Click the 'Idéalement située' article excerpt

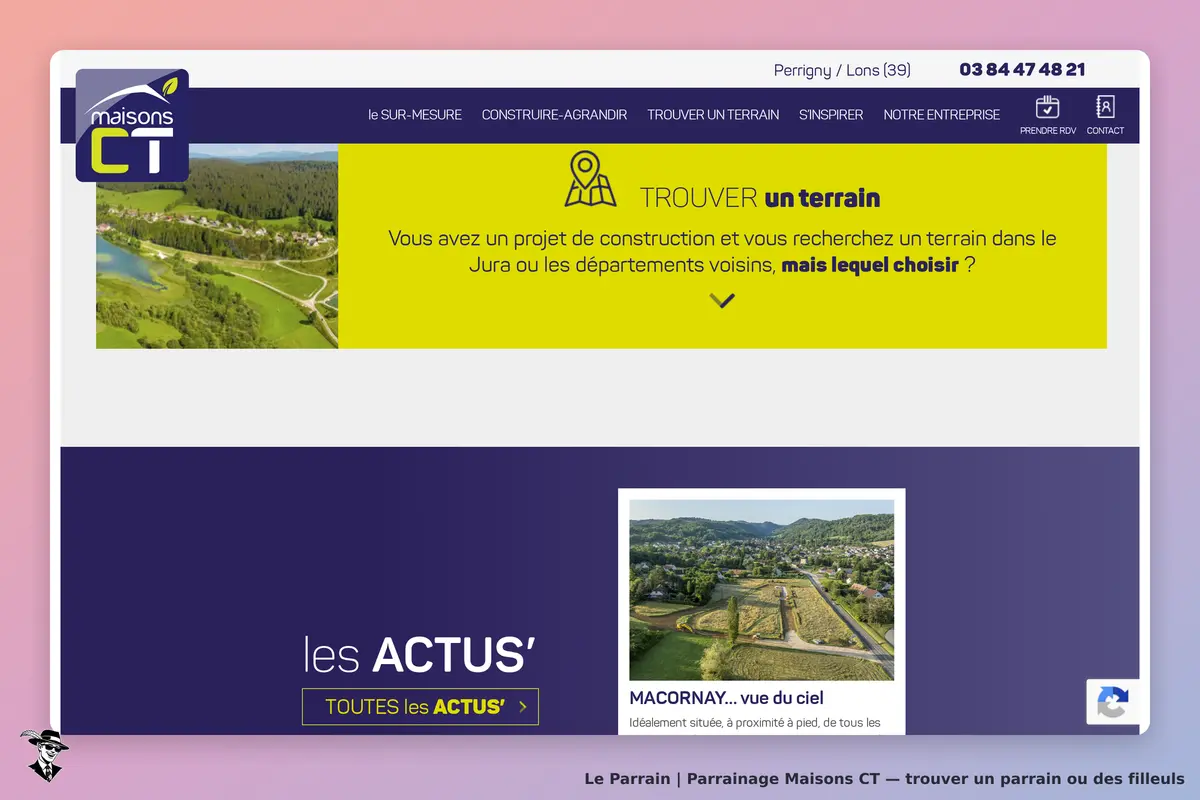pos(755,723)
